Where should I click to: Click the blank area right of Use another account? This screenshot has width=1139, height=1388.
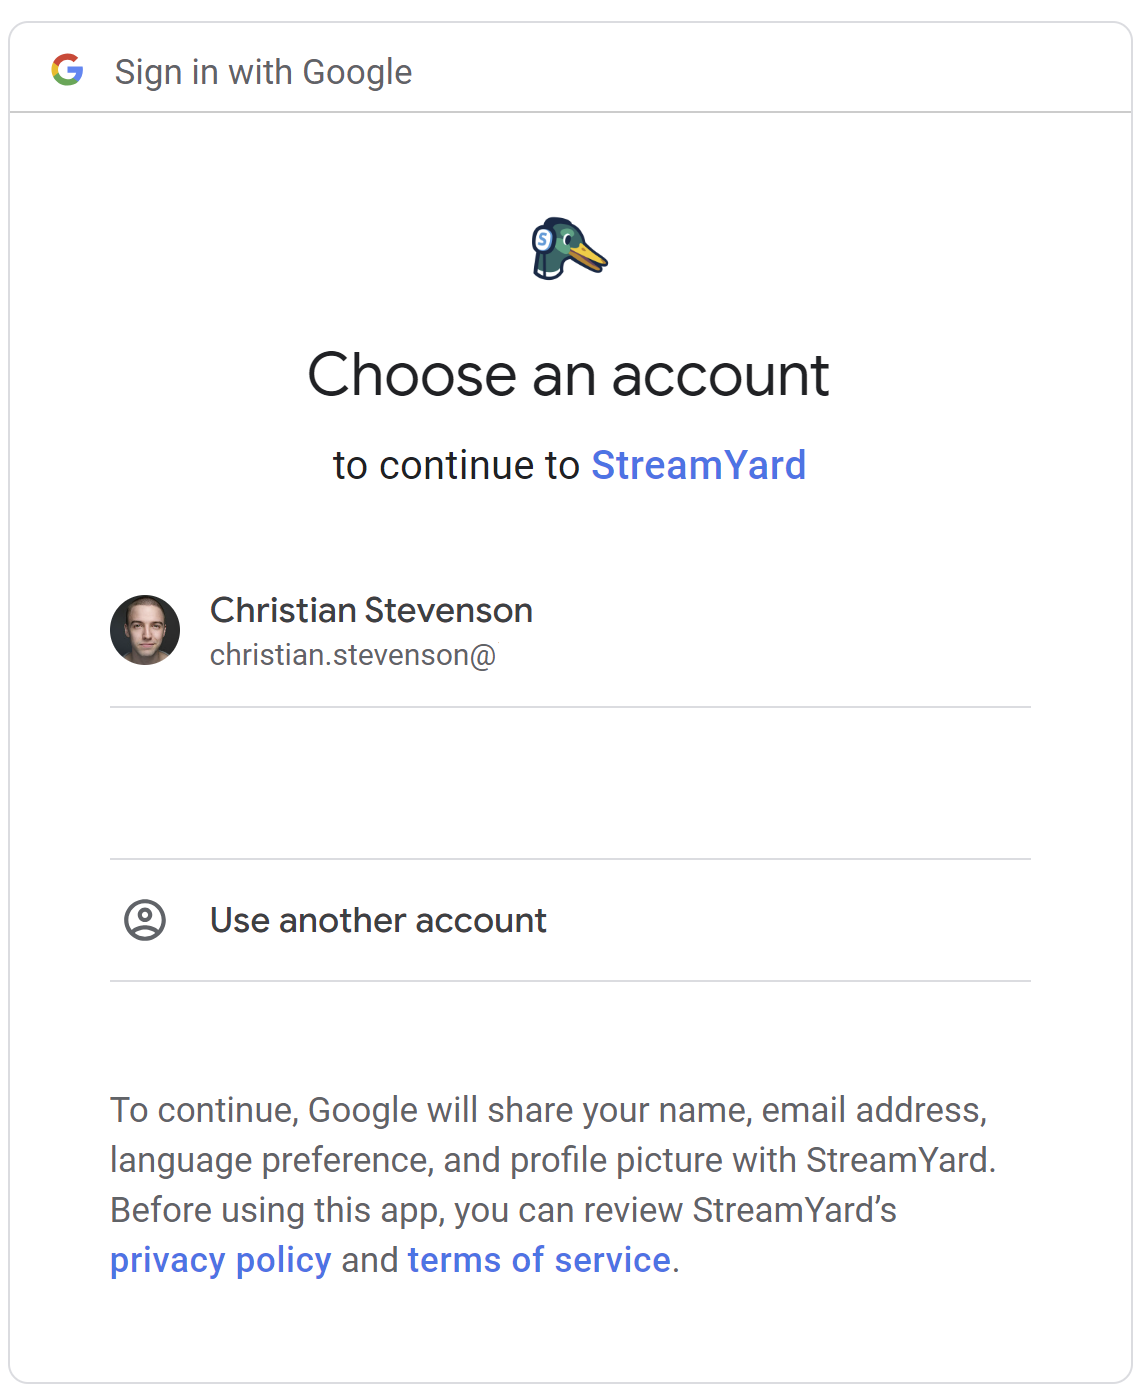(789, 920)
